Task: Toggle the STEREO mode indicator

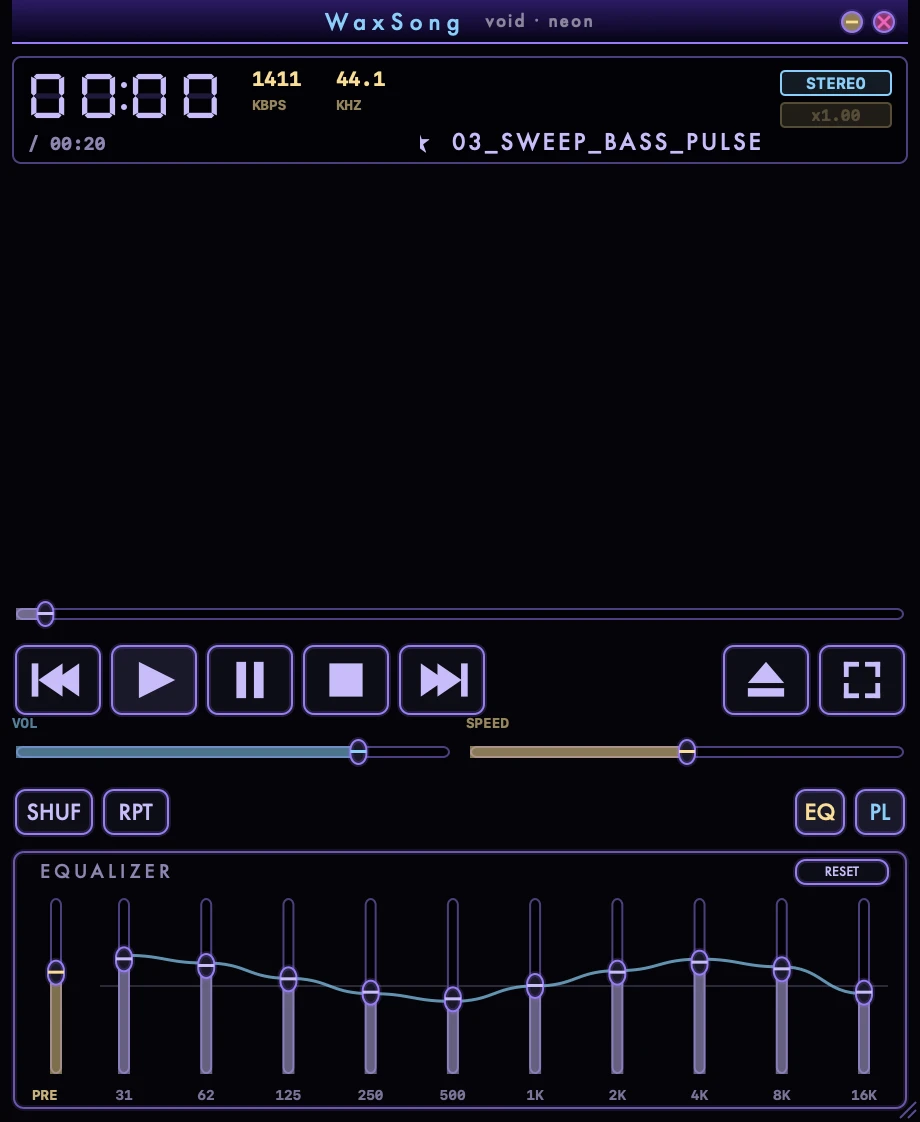Action: pyautogui.click(x=836, y=83)
